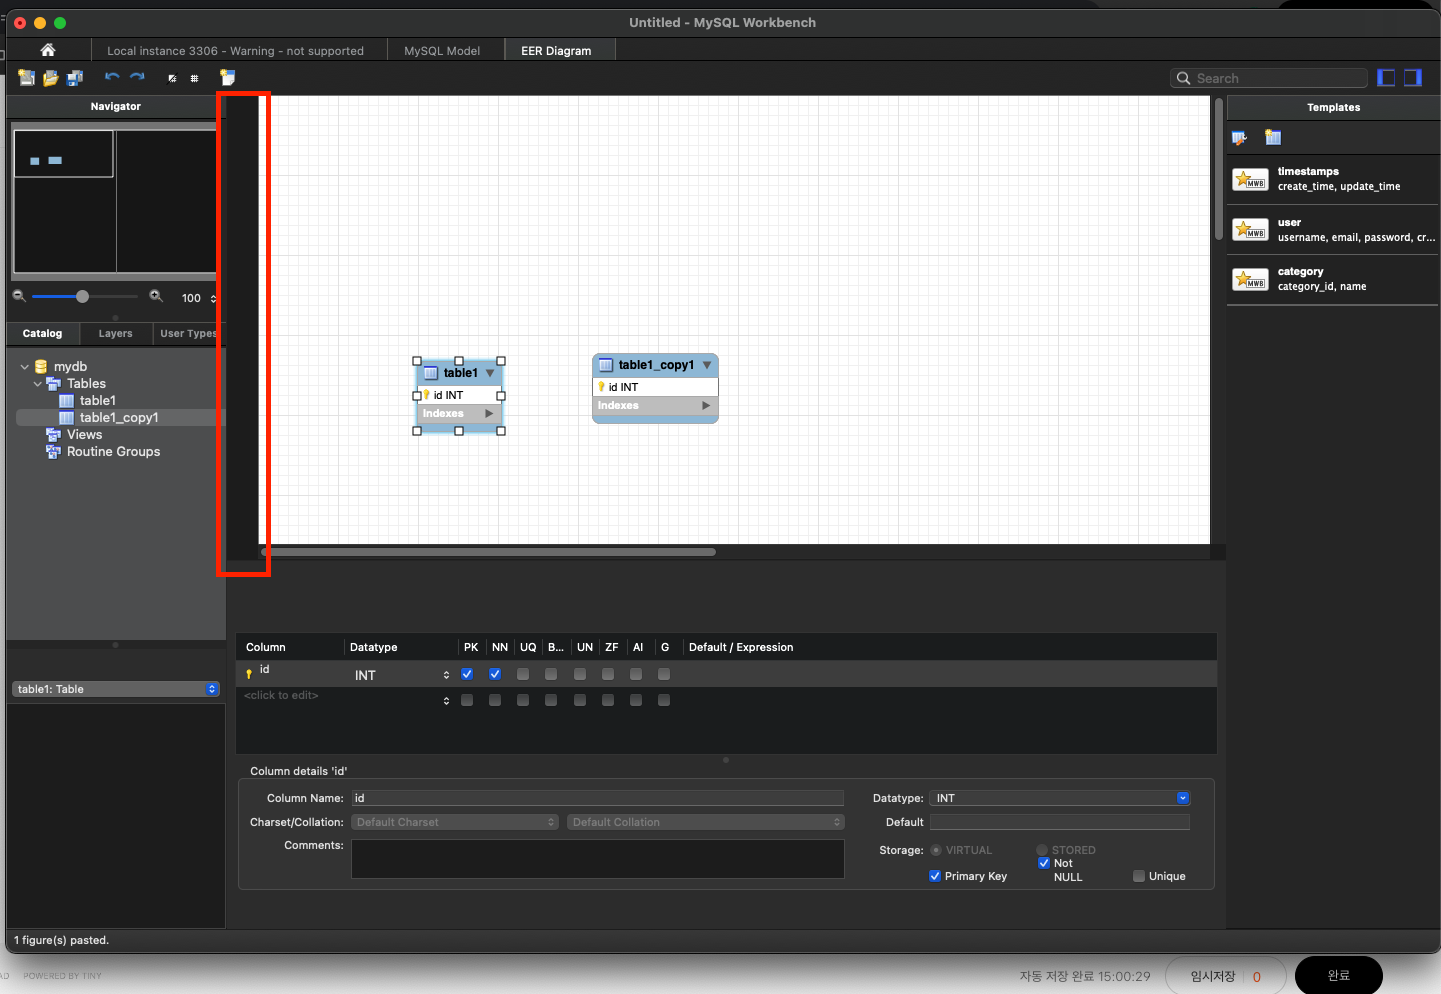1441x994 pixels.
Task: Click the Column Name input field
Action: (x=597, y=798)
